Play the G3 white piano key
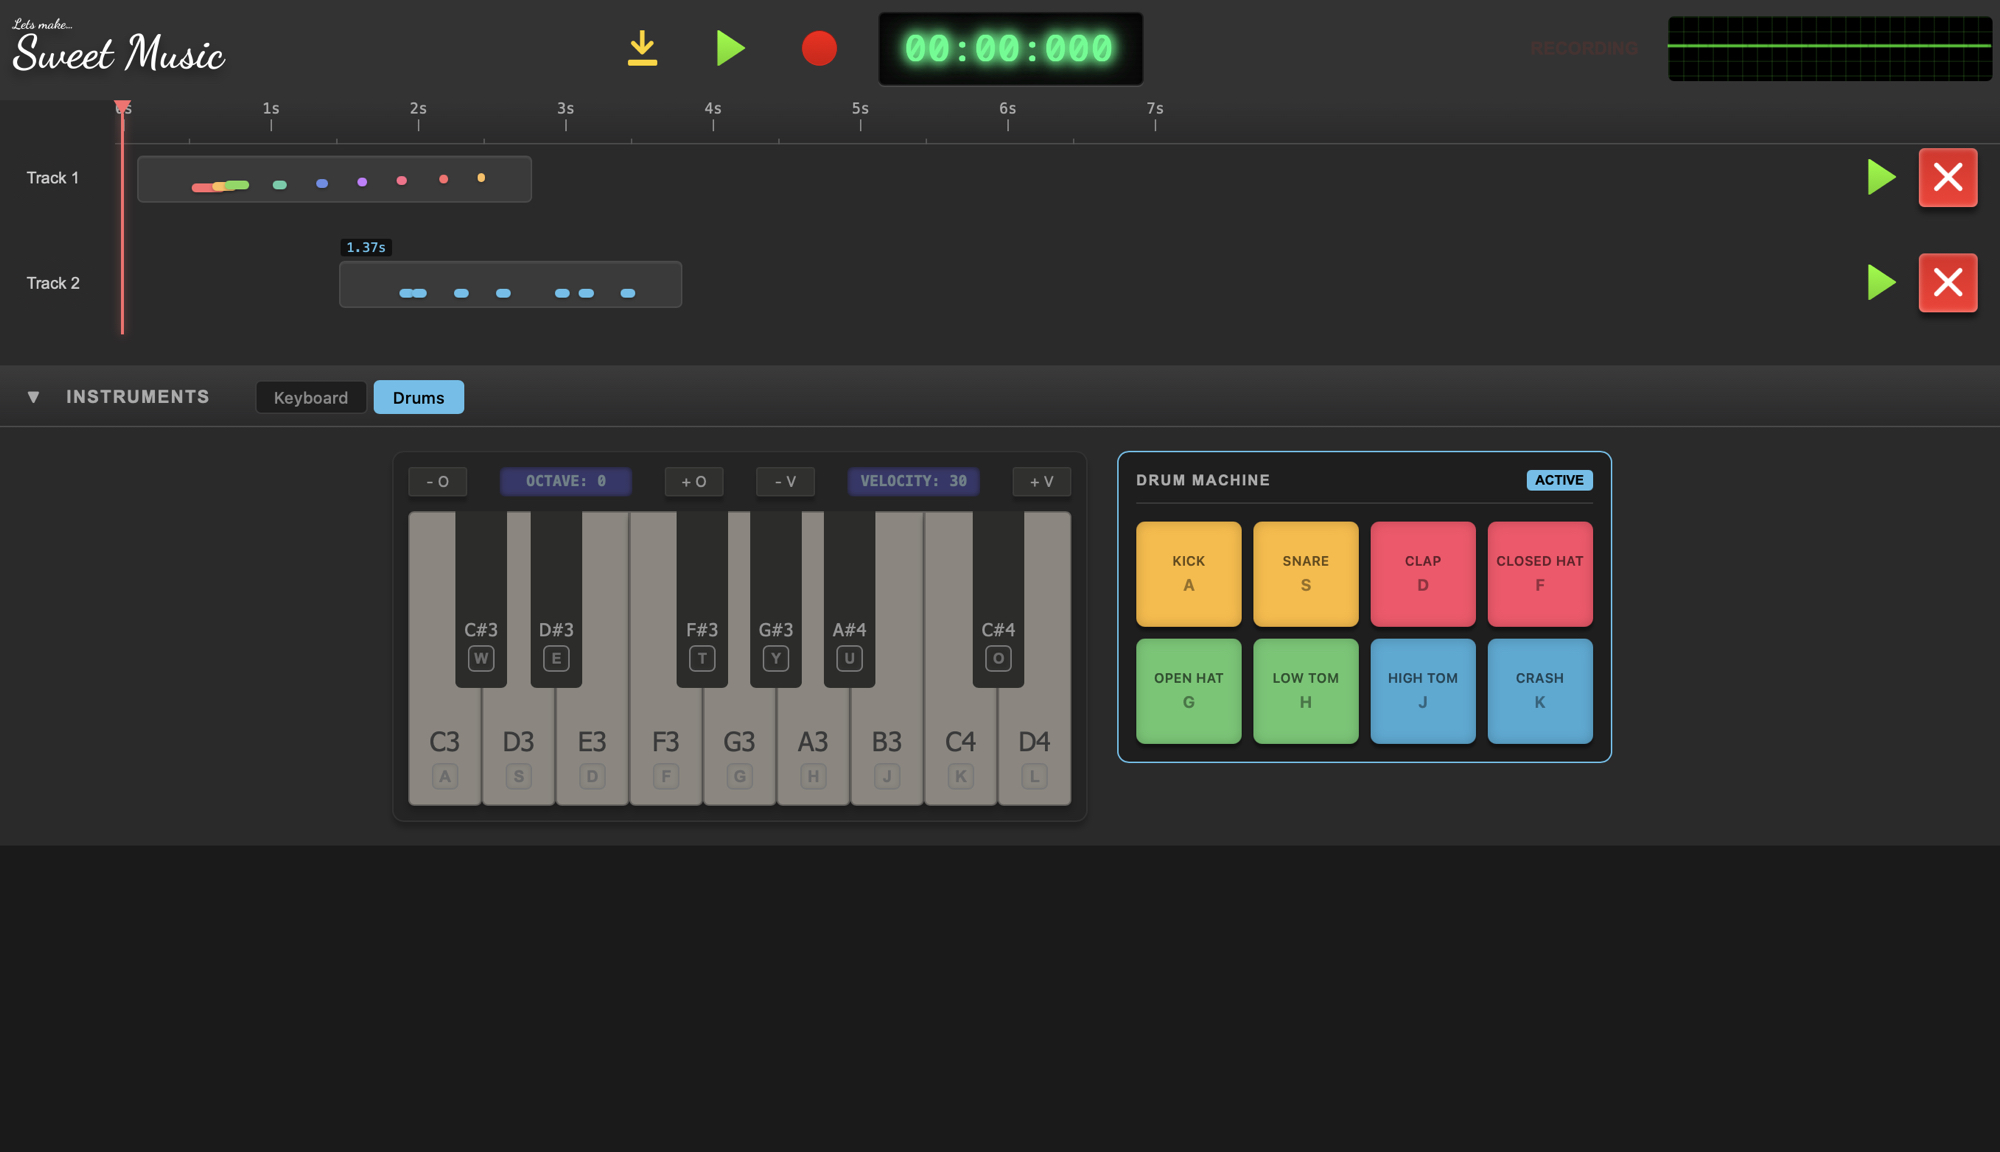The height and width of the screenshot is (1152, 2000). pos(739,750)
